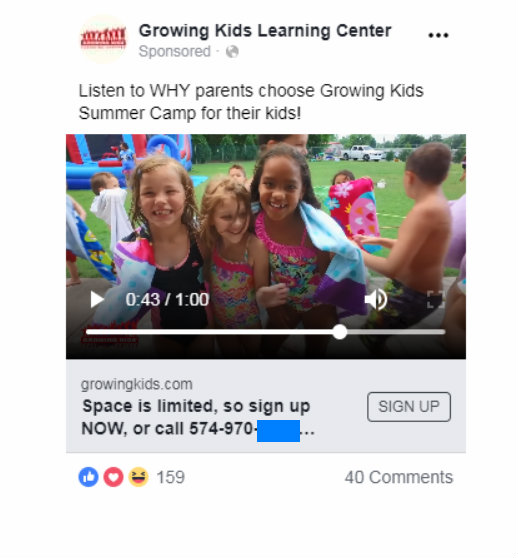518x558 pixels.
Task: Click the Sponsored label
Action: pos(175,52)
